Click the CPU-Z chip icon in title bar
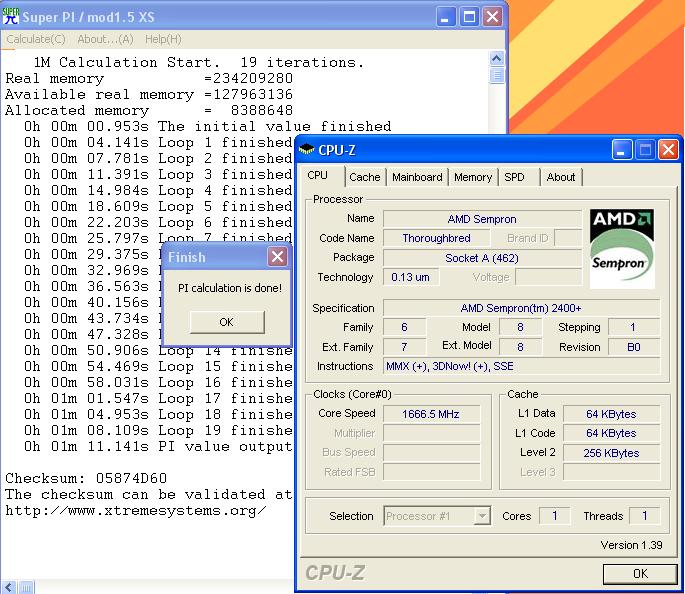Image resolution: width=685 pixels, height=594 pixels. click(306, 149)
